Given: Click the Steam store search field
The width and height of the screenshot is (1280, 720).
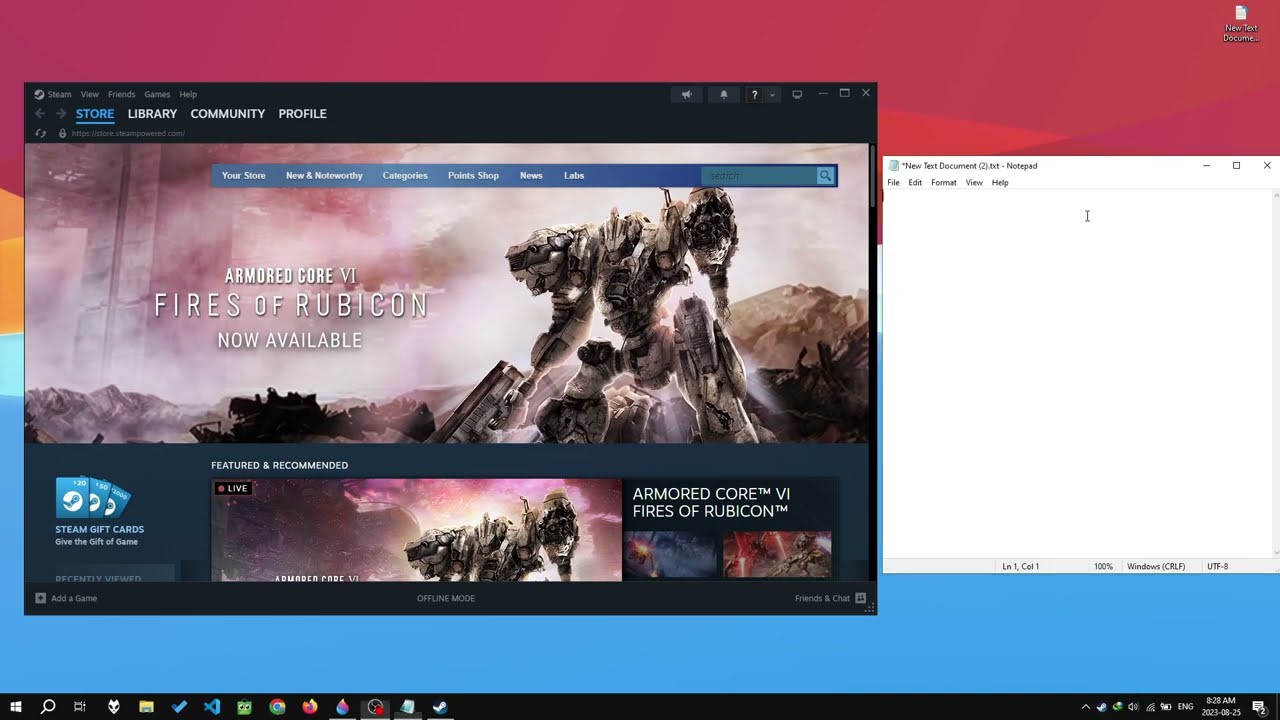Looking at the screenshot, I should pos(759,176).
